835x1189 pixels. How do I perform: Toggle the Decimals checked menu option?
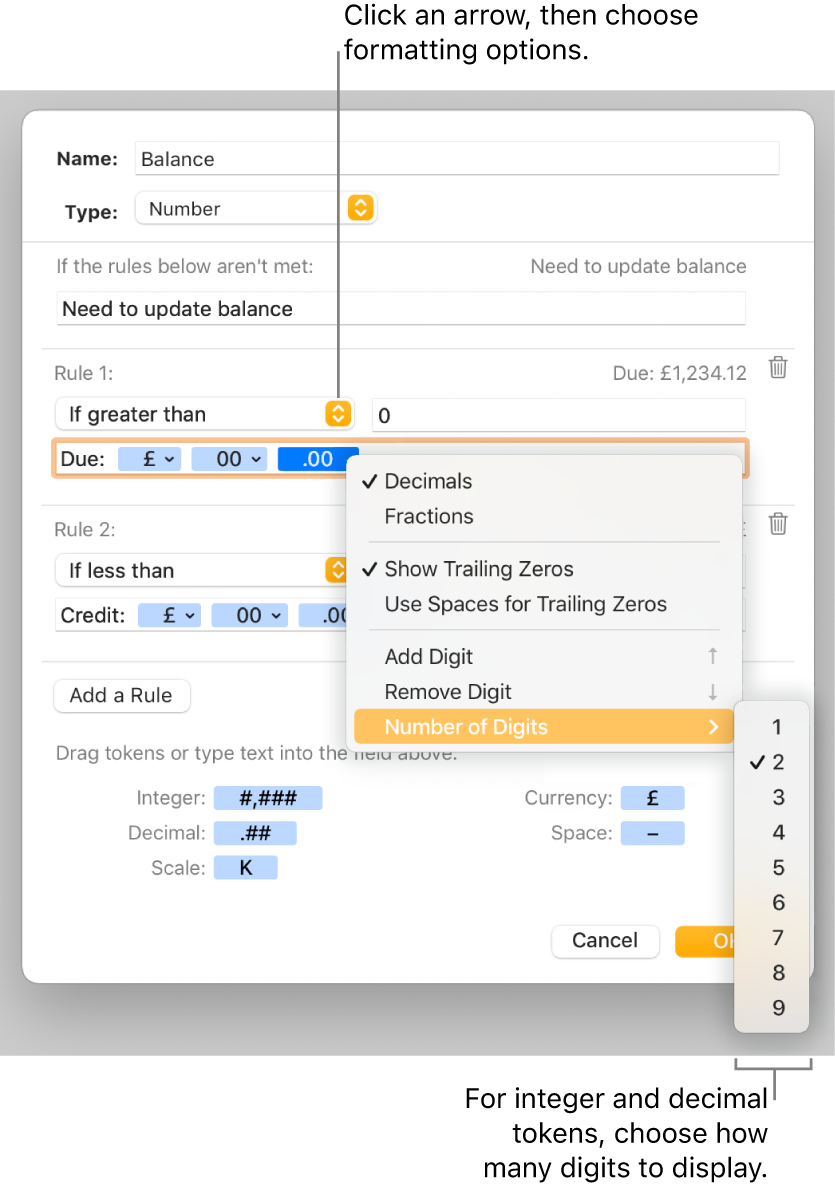pyautogui.click(x=428, y=481)
